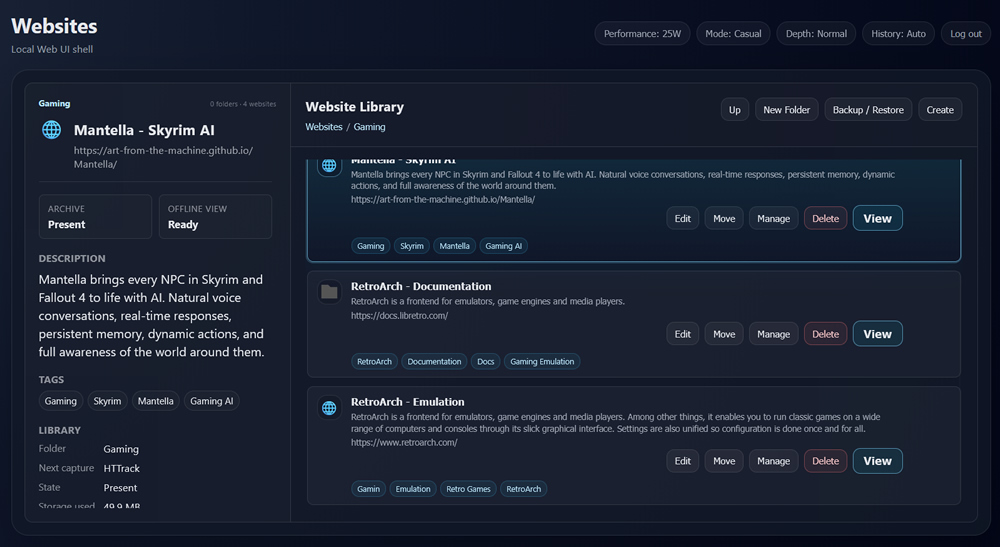Image resolution: width=1000 pixels, height=547 pixels.
Task: Click Skyrim tag on Mantella card
Action: (x=412, y=246)
